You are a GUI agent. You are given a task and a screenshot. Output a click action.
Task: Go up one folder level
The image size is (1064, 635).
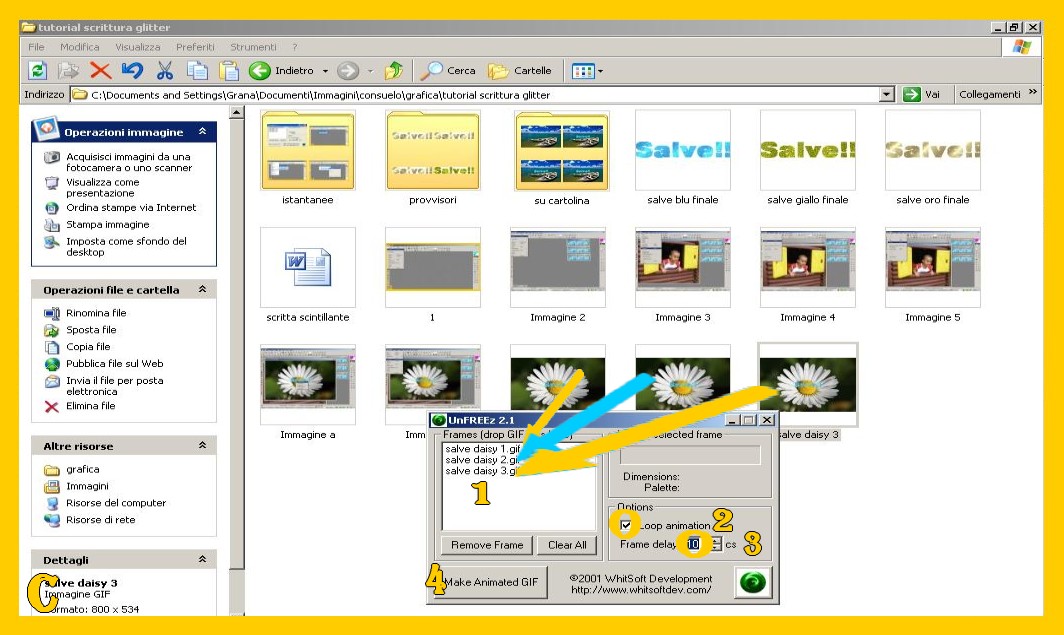coord(394,71)
